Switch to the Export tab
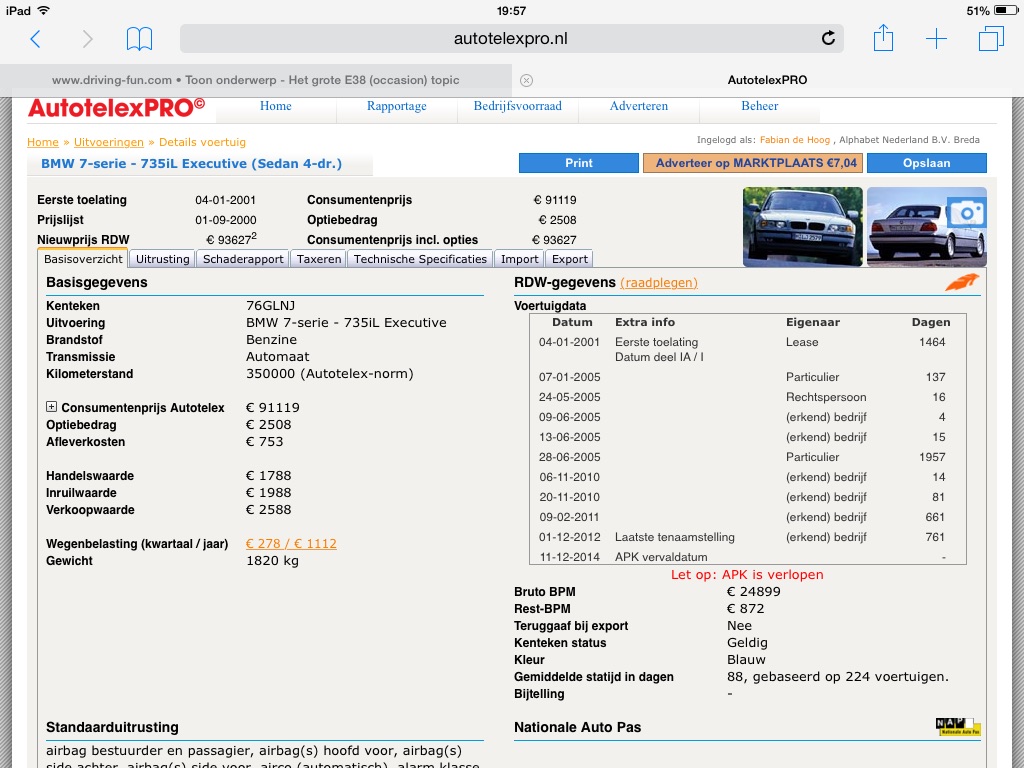 point(569,259)
